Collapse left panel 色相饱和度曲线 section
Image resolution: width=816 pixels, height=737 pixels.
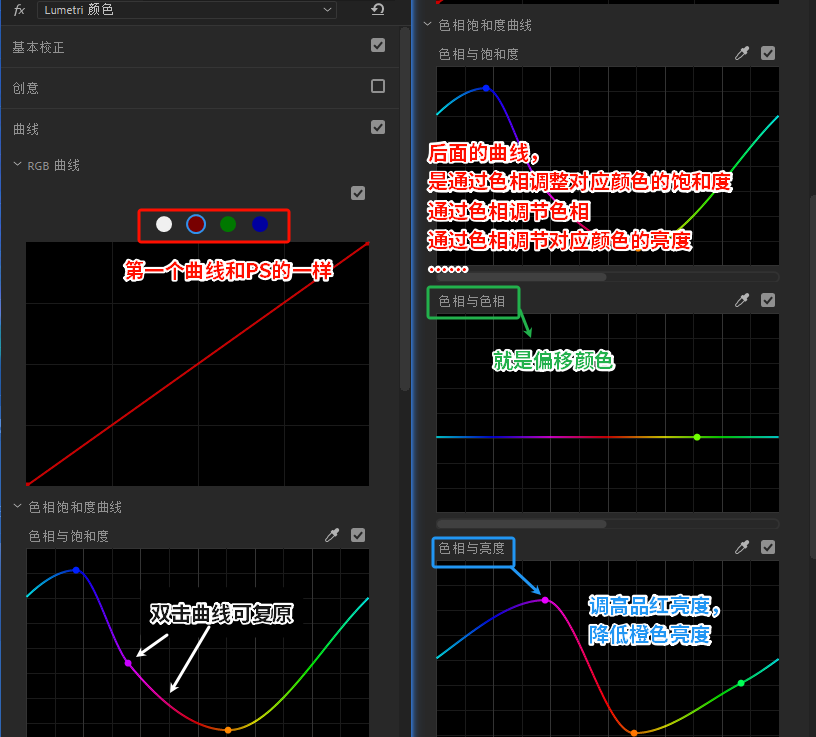pyautogui.click(x=17, y=506)
